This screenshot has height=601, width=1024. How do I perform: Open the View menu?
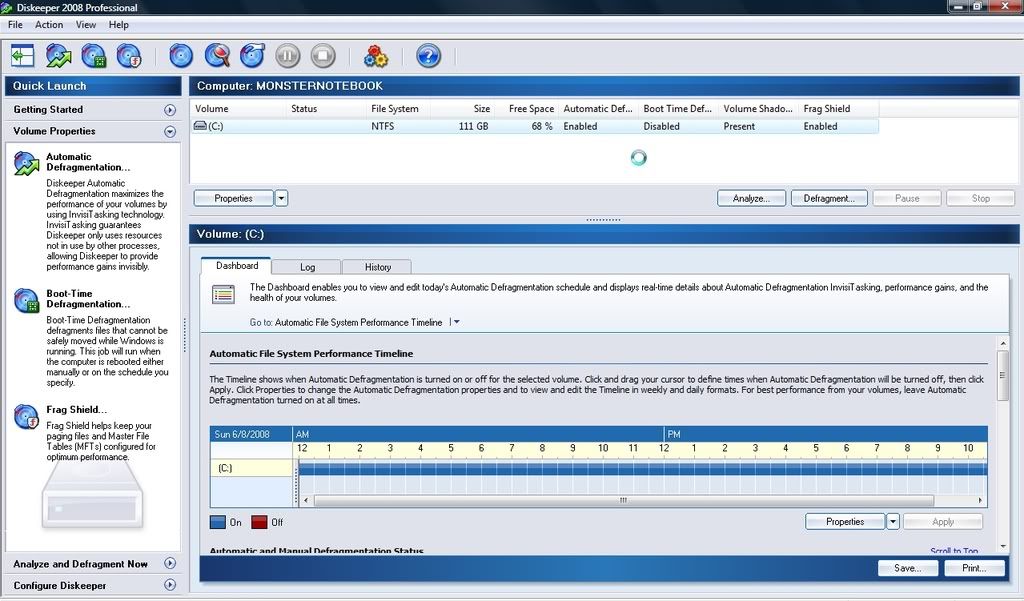(x=86, y=25)
